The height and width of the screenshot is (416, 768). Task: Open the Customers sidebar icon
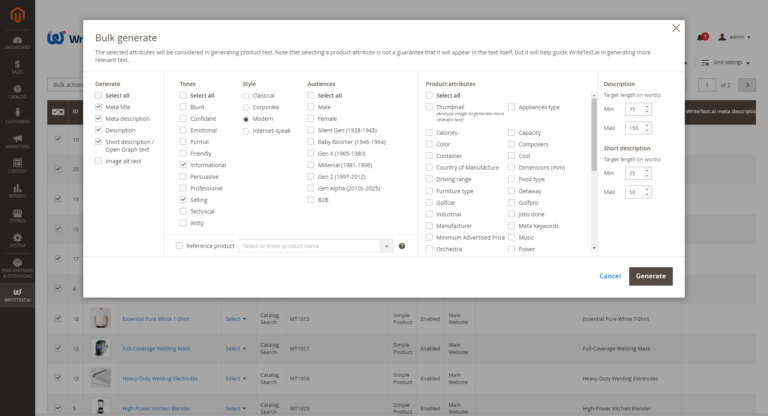click(18, 116)
